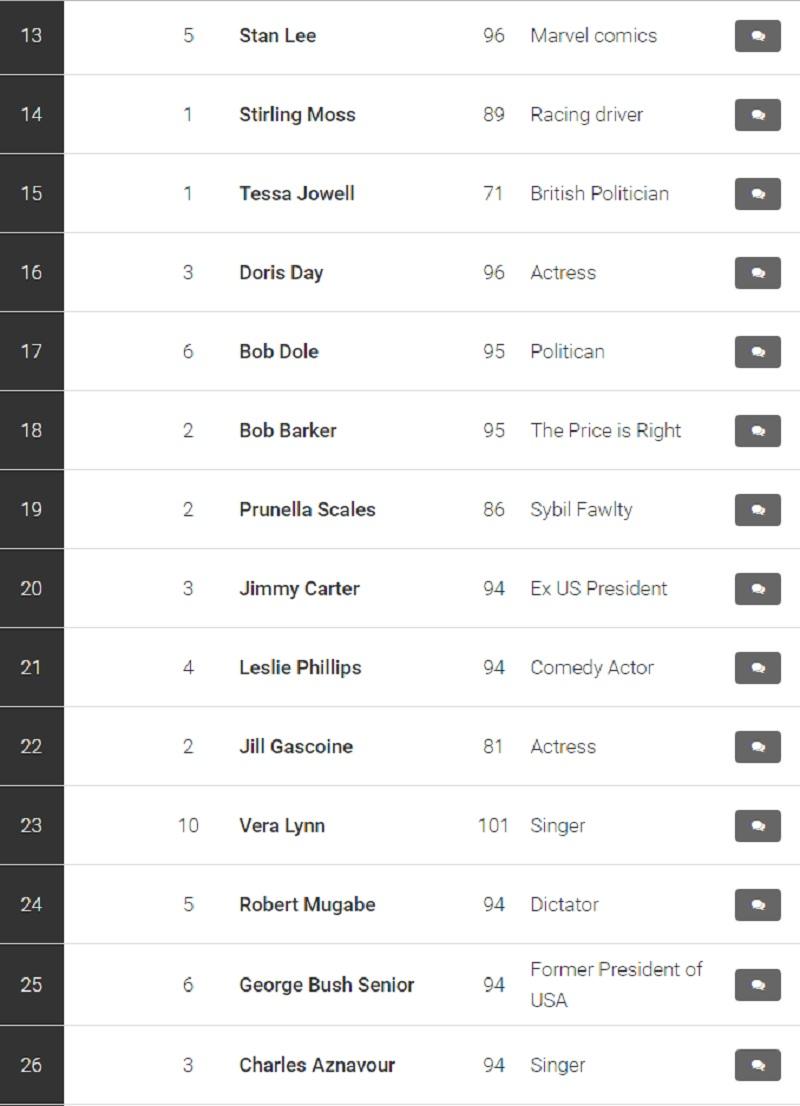Select the Vera Lynn name
Image resolution: width=800 pixels, height=1106 pixels.
(x=281, y=826)
